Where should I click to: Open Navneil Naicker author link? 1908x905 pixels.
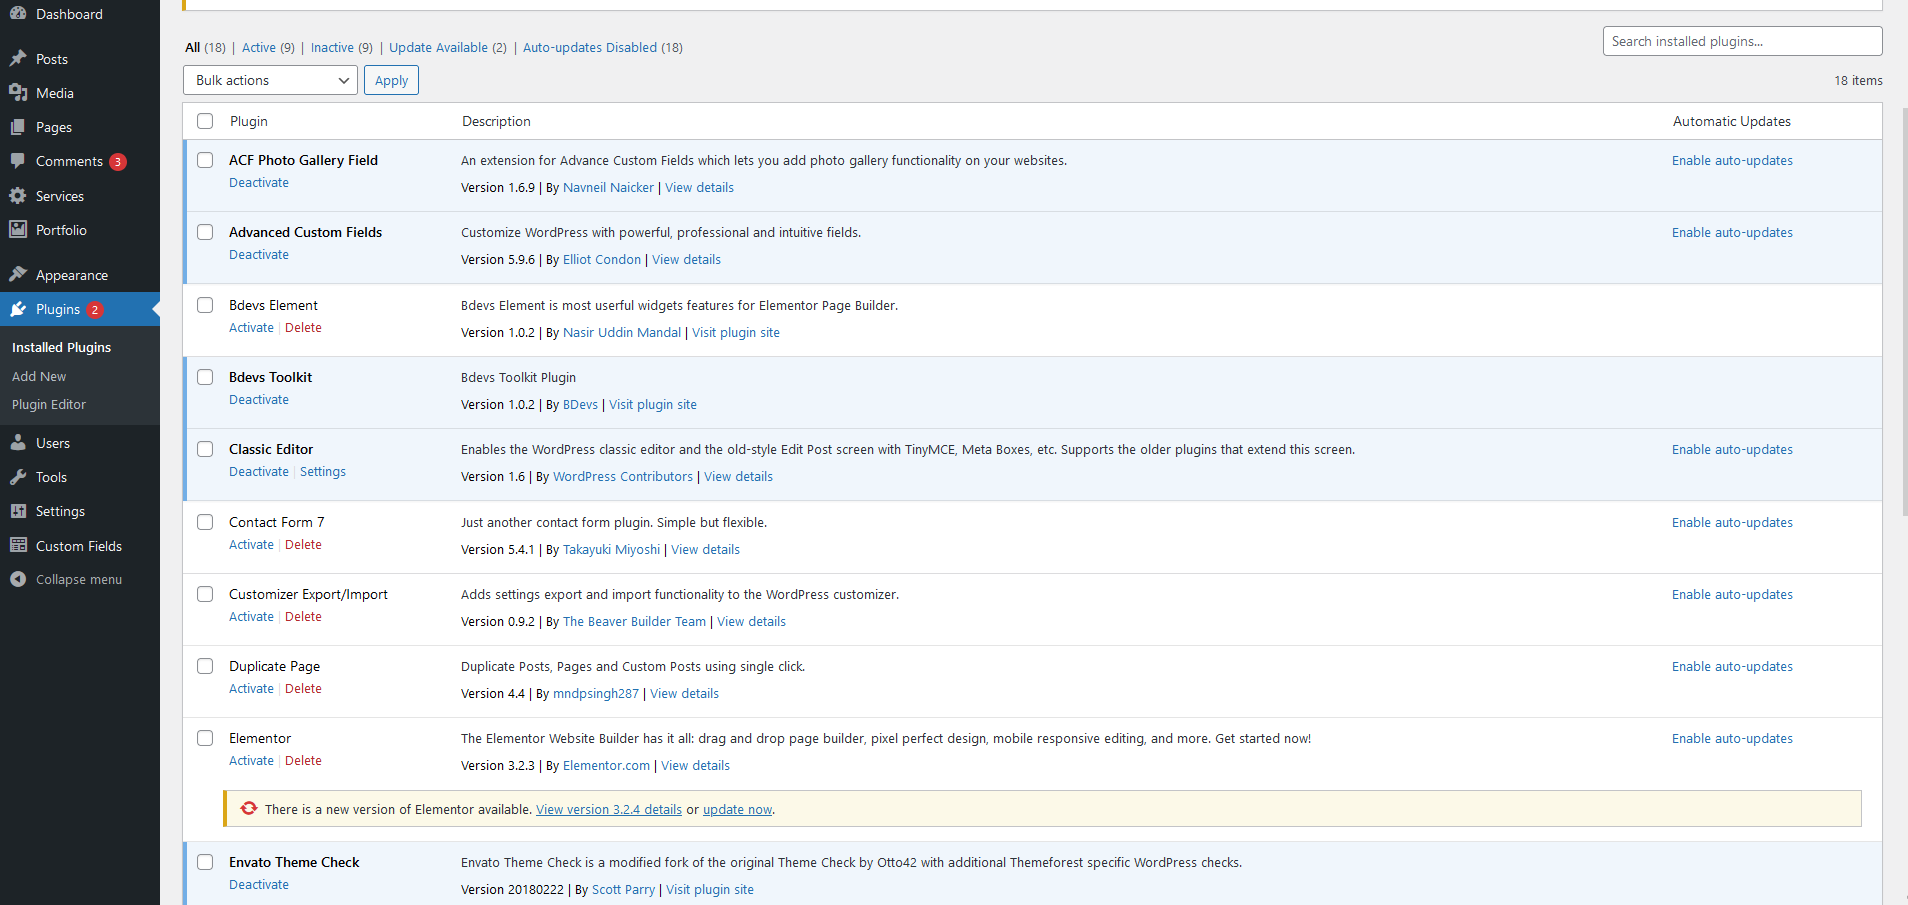click(608, 187)
